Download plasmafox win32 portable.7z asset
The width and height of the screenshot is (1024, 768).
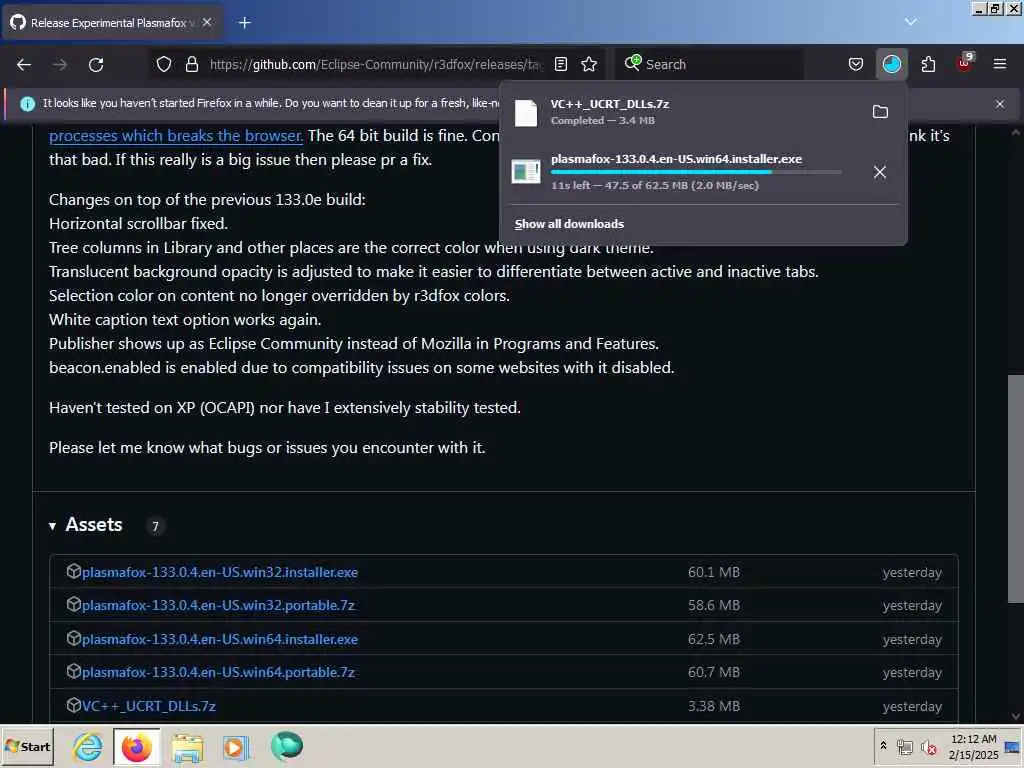coord(218,605)
